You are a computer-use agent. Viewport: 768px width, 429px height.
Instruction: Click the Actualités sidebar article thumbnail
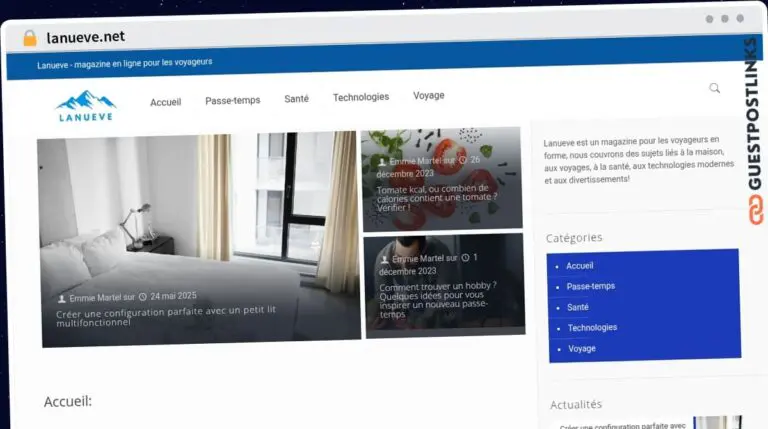coord(718,422)
